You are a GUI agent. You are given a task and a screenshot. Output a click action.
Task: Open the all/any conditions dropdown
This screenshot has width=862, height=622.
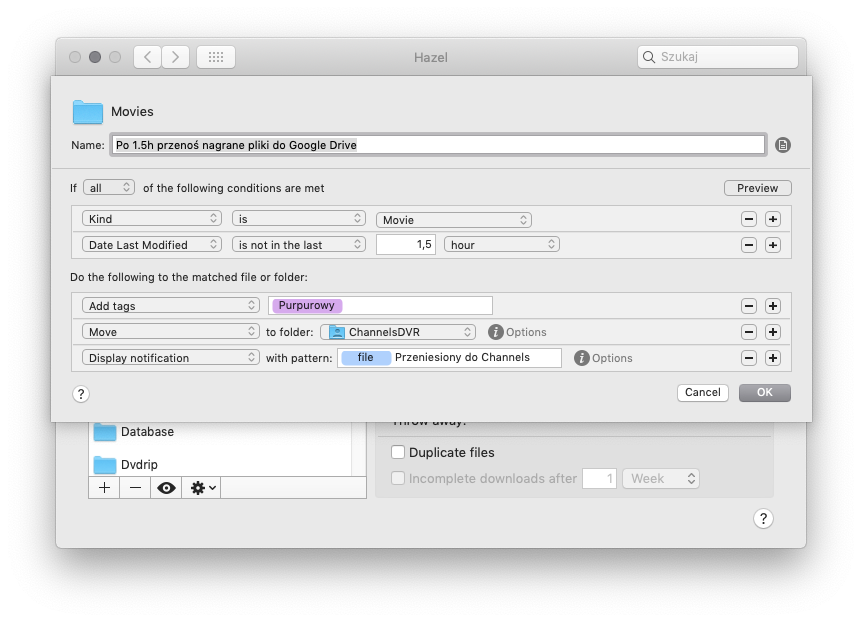(109, 188)
